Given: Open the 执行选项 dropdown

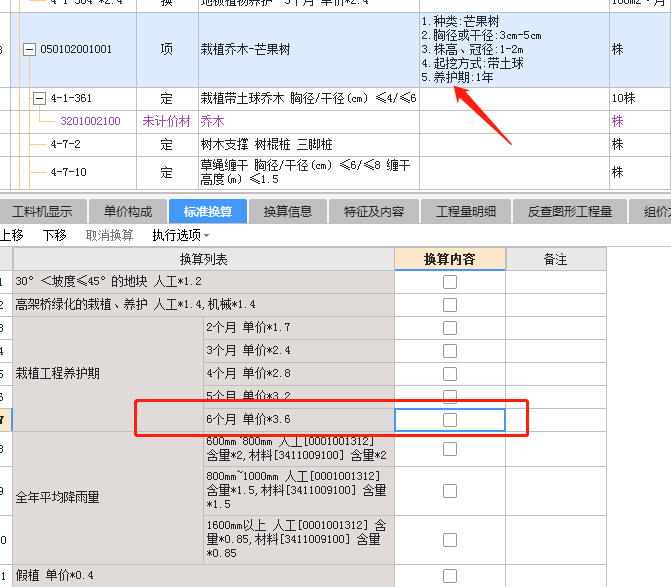Looking at the screenshot, I should pyautogui.click(x=181, y=235).
